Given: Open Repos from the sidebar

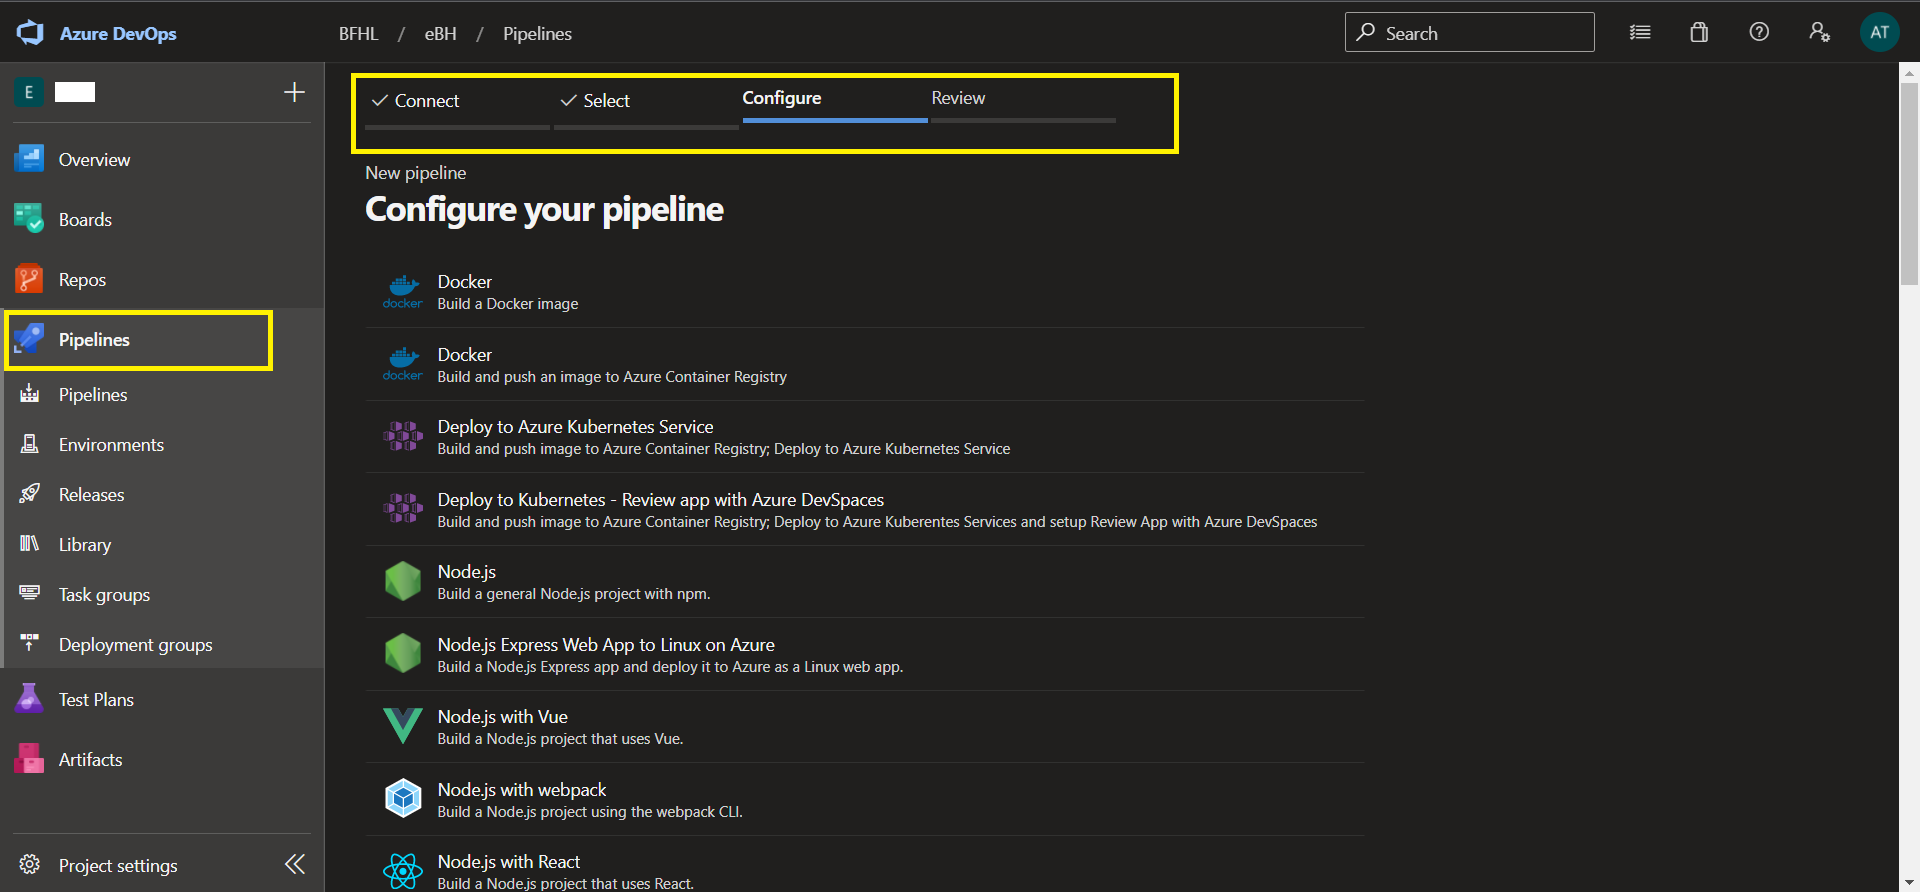Looking at the screenshot, I should click(82, 280).
